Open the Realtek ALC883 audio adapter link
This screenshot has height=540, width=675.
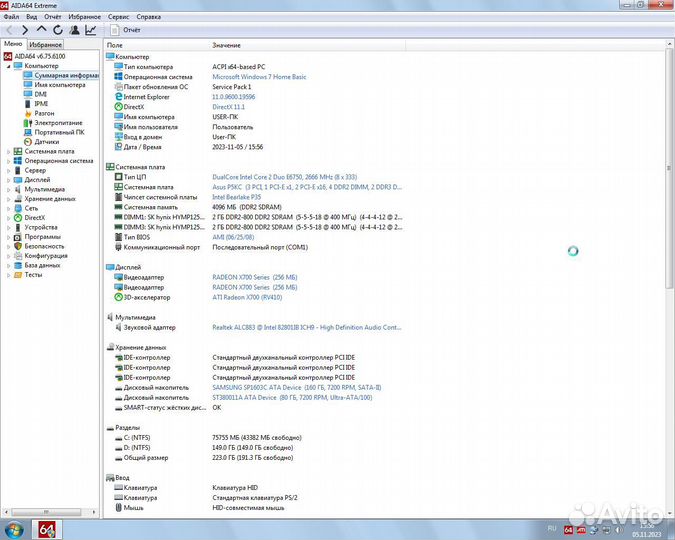click(307, 328)
